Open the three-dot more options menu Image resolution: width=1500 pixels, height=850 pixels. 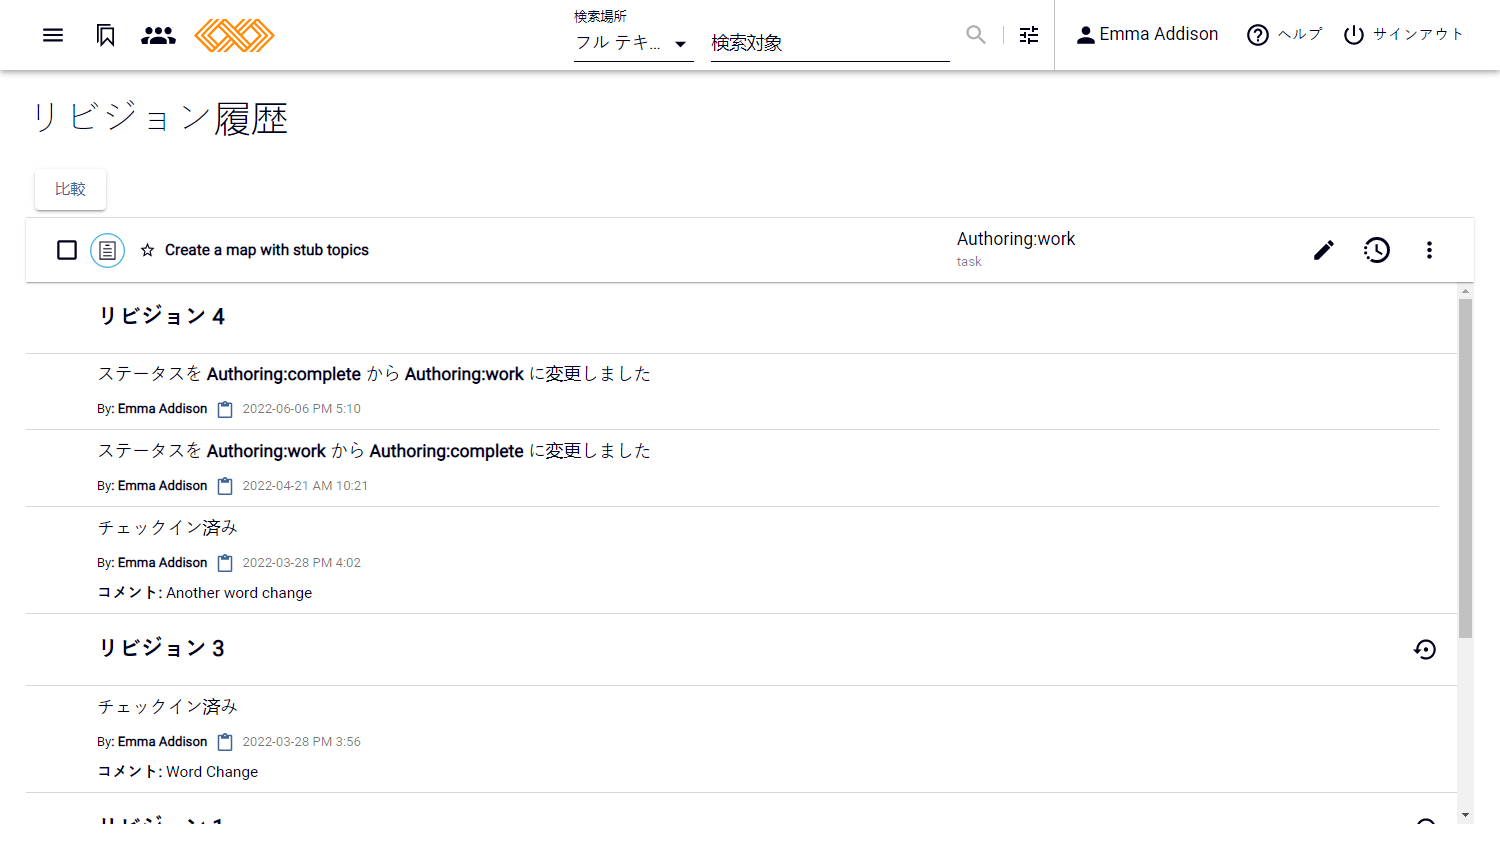coord(1429,250)
